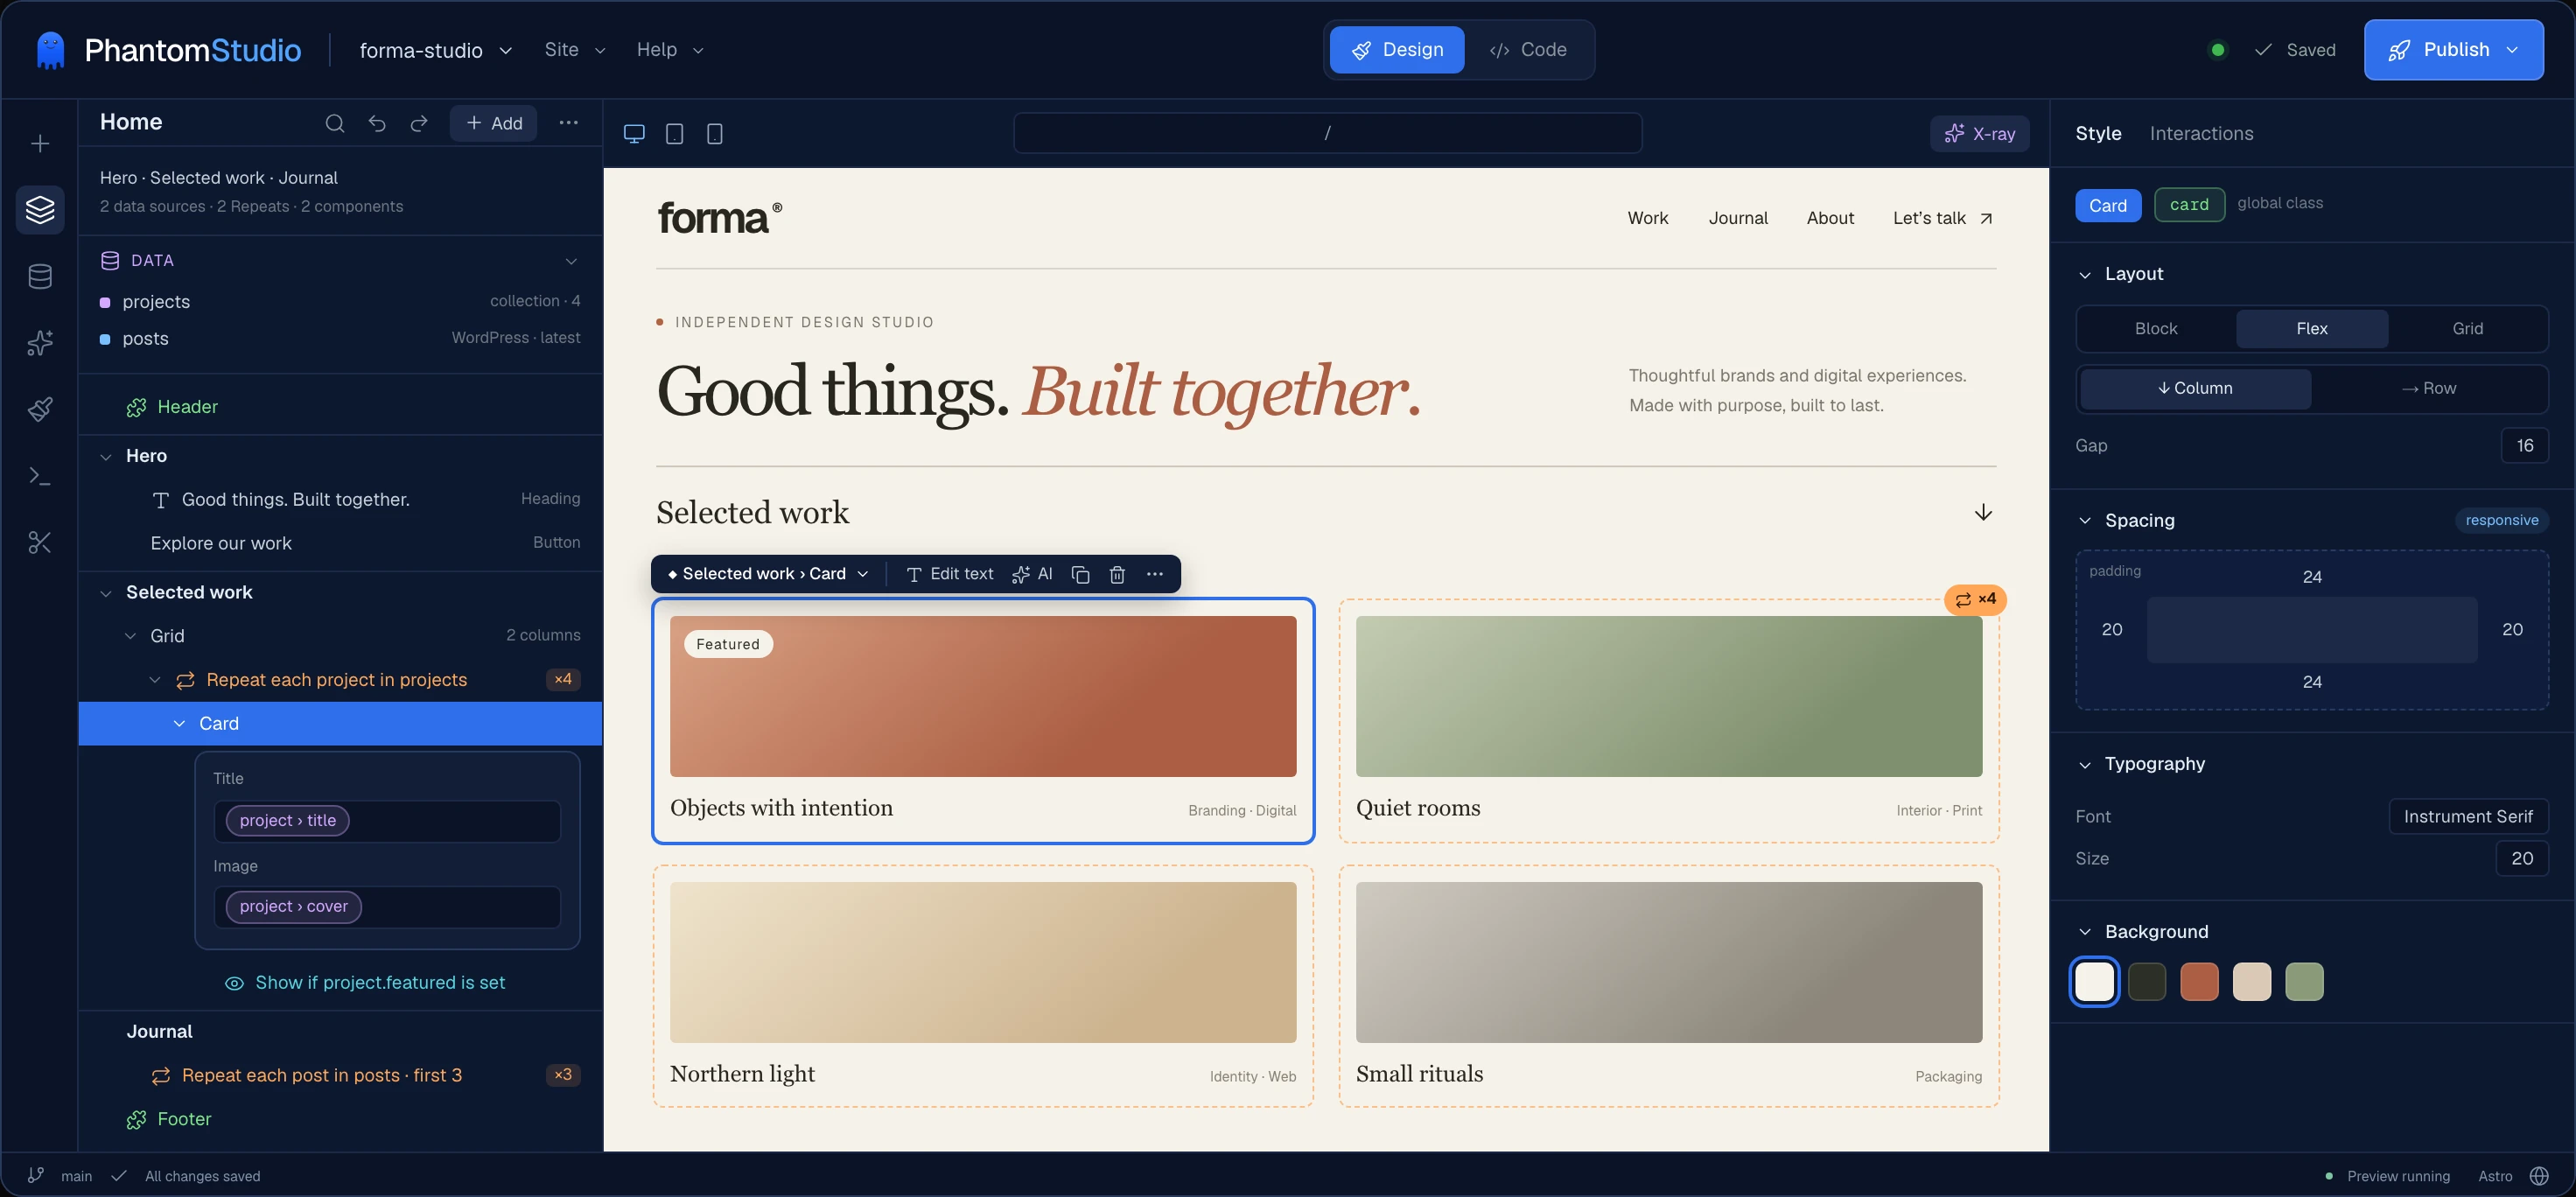Collapse Repeat each project in projects

coord(154,680)
